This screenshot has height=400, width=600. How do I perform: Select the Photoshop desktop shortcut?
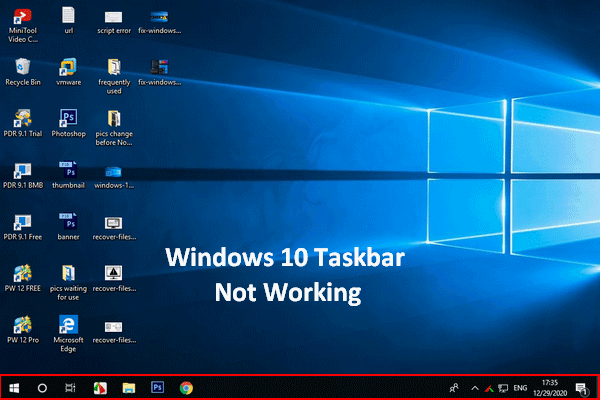click(68, 119)
